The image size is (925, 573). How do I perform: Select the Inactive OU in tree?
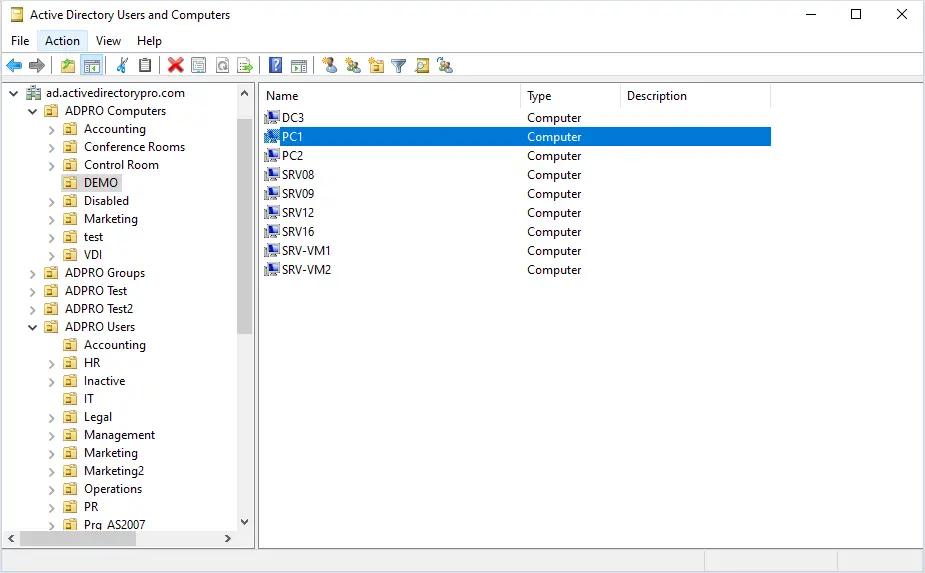point(104,381)
